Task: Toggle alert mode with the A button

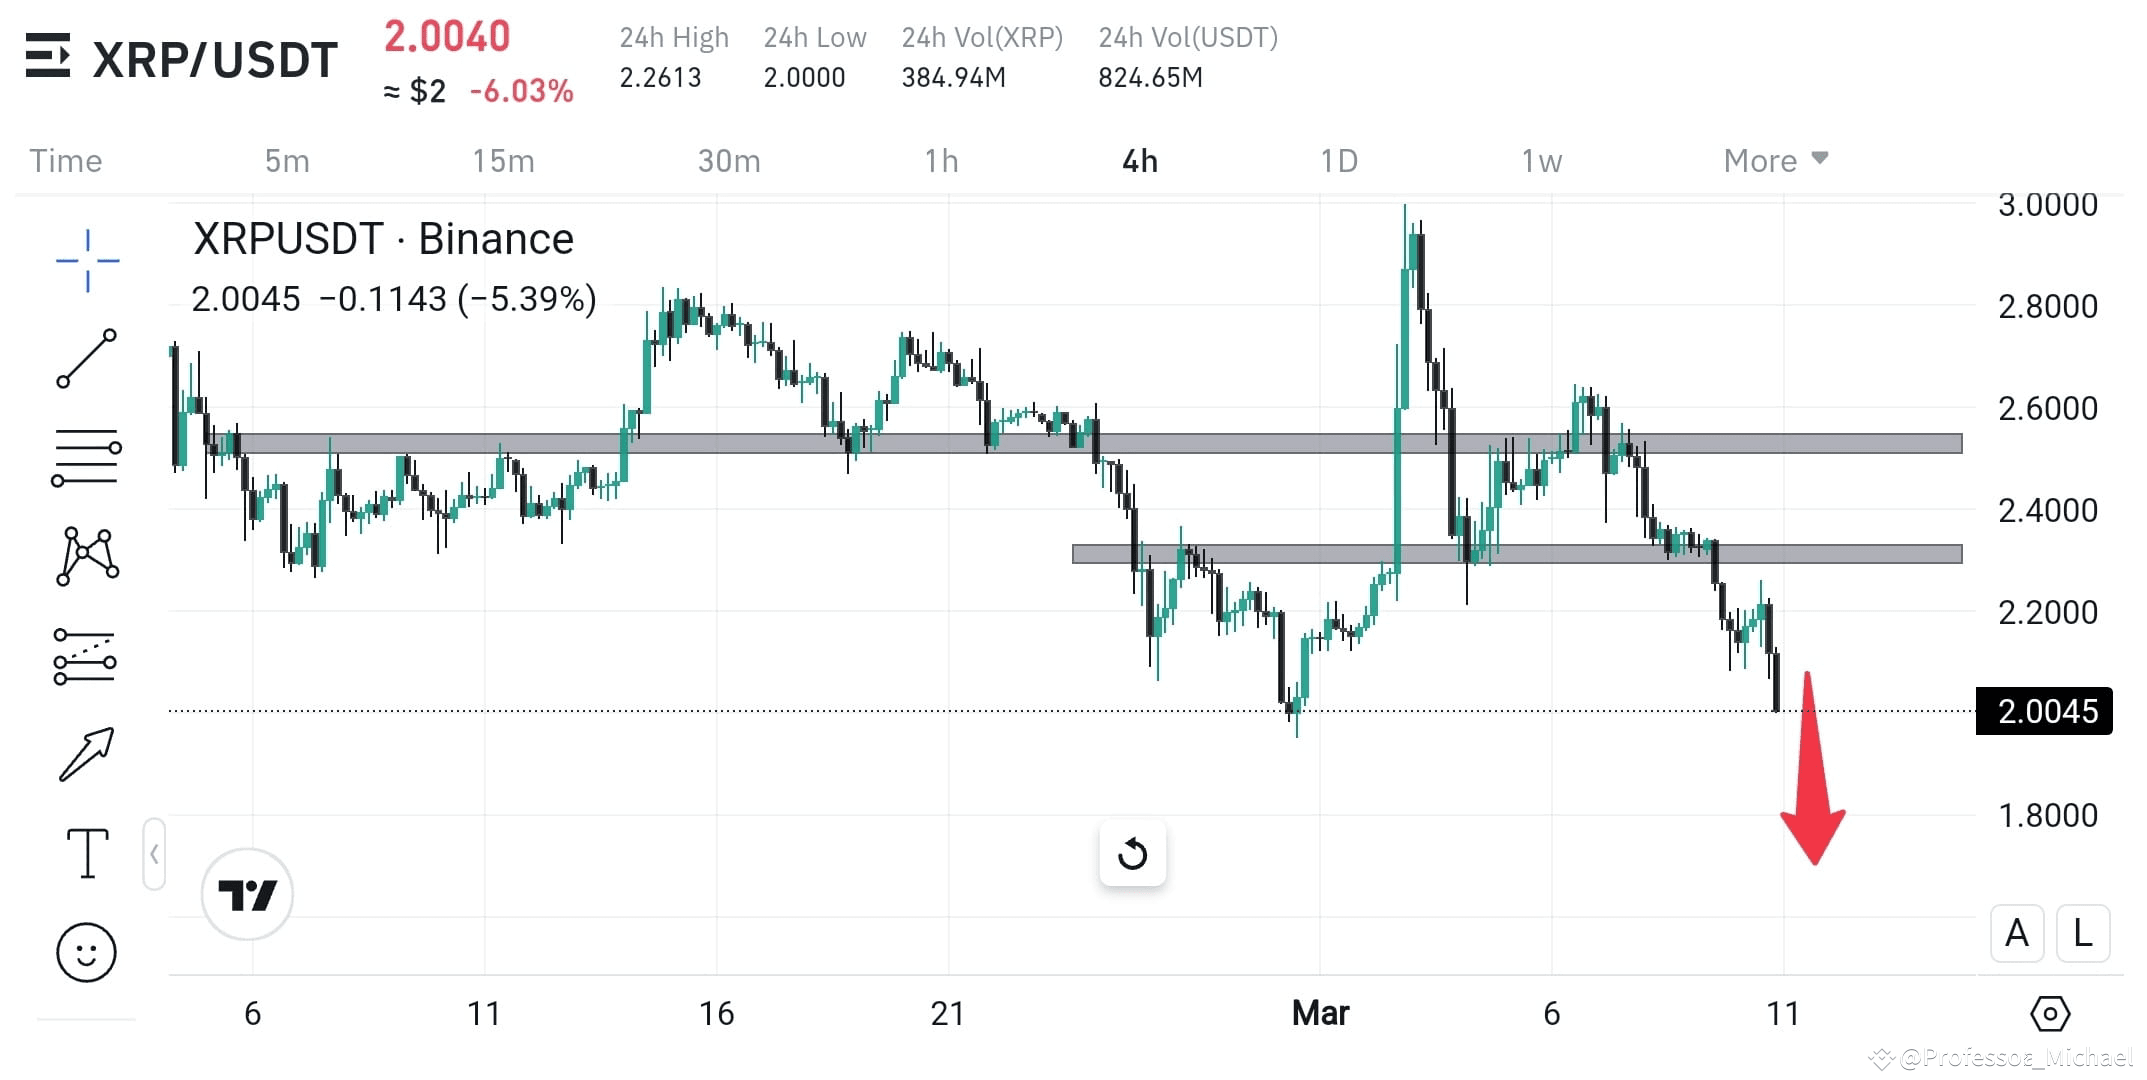Action: [2016, 933]
